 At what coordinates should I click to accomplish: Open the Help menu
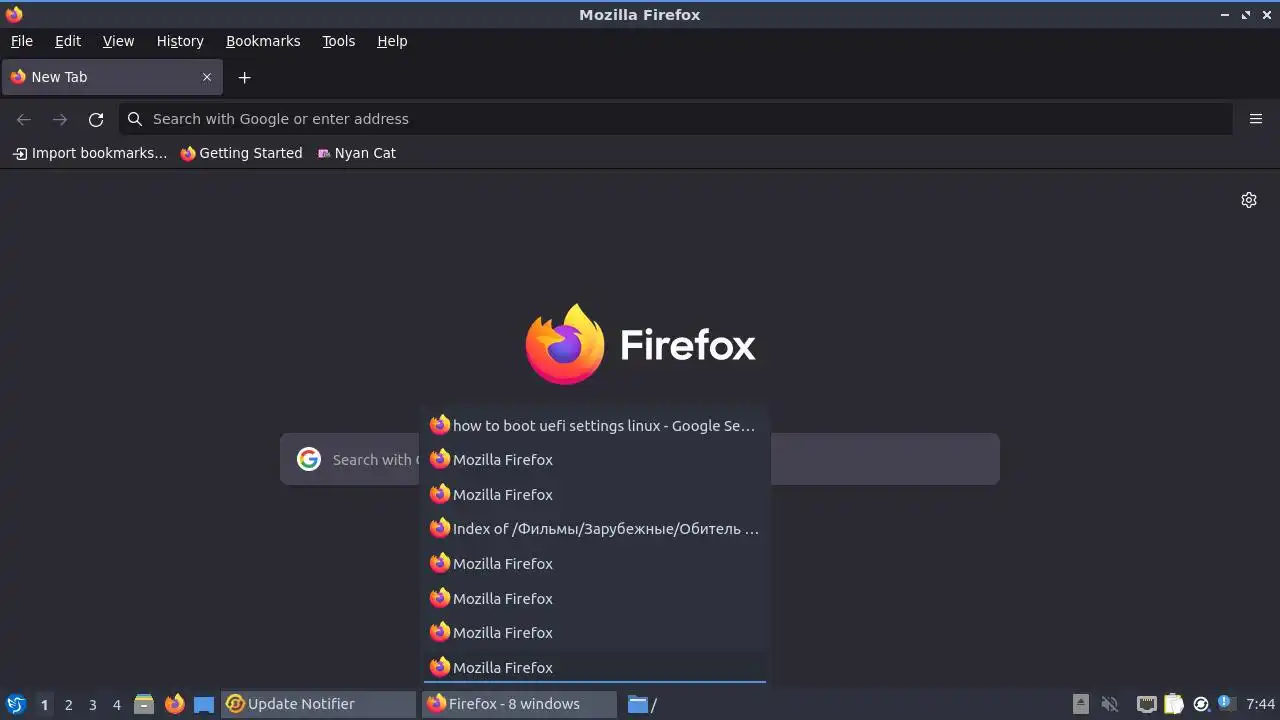(x=392, y=41)
